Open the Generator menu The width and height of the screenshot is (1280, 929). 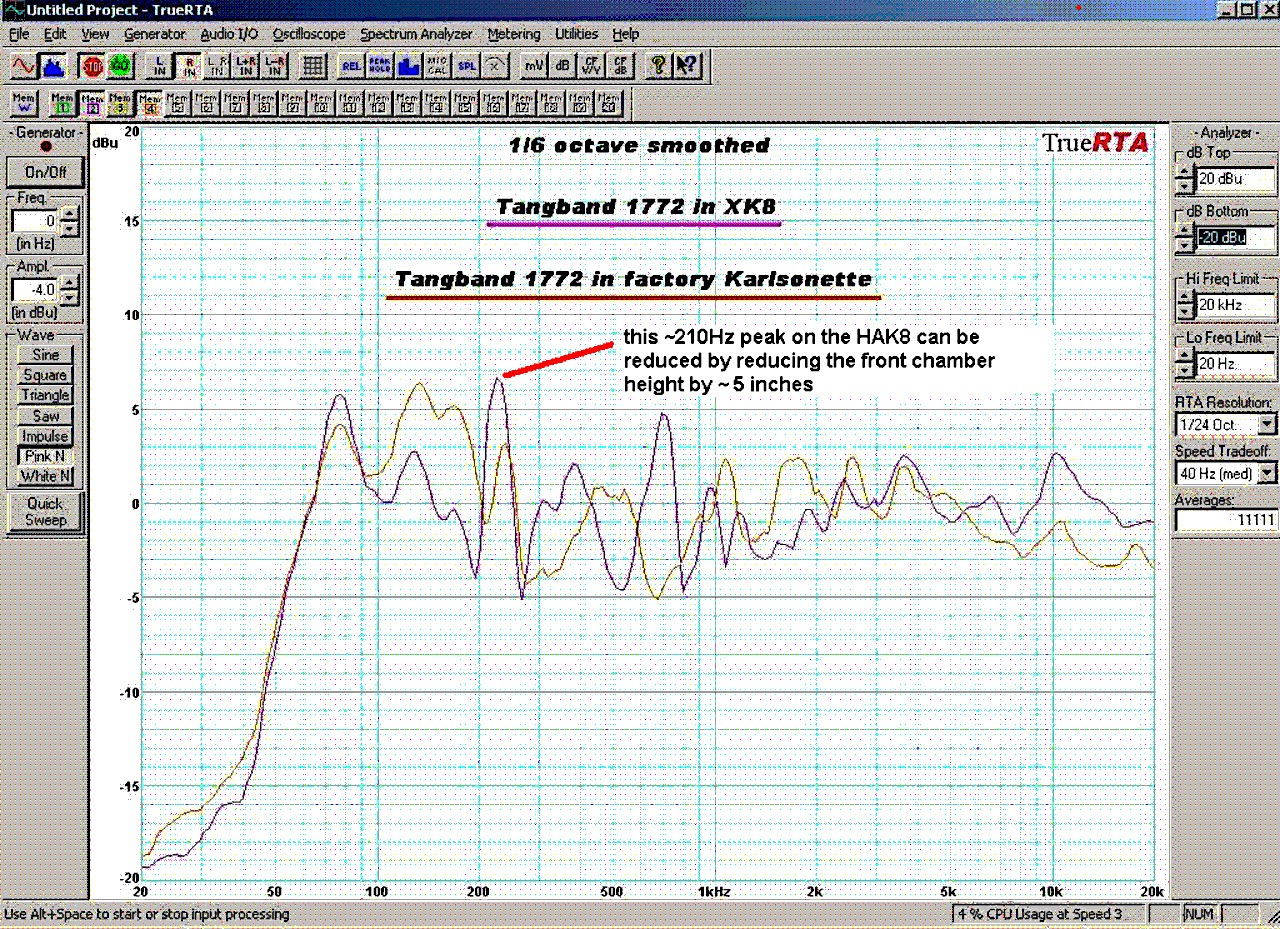point(155,34)
